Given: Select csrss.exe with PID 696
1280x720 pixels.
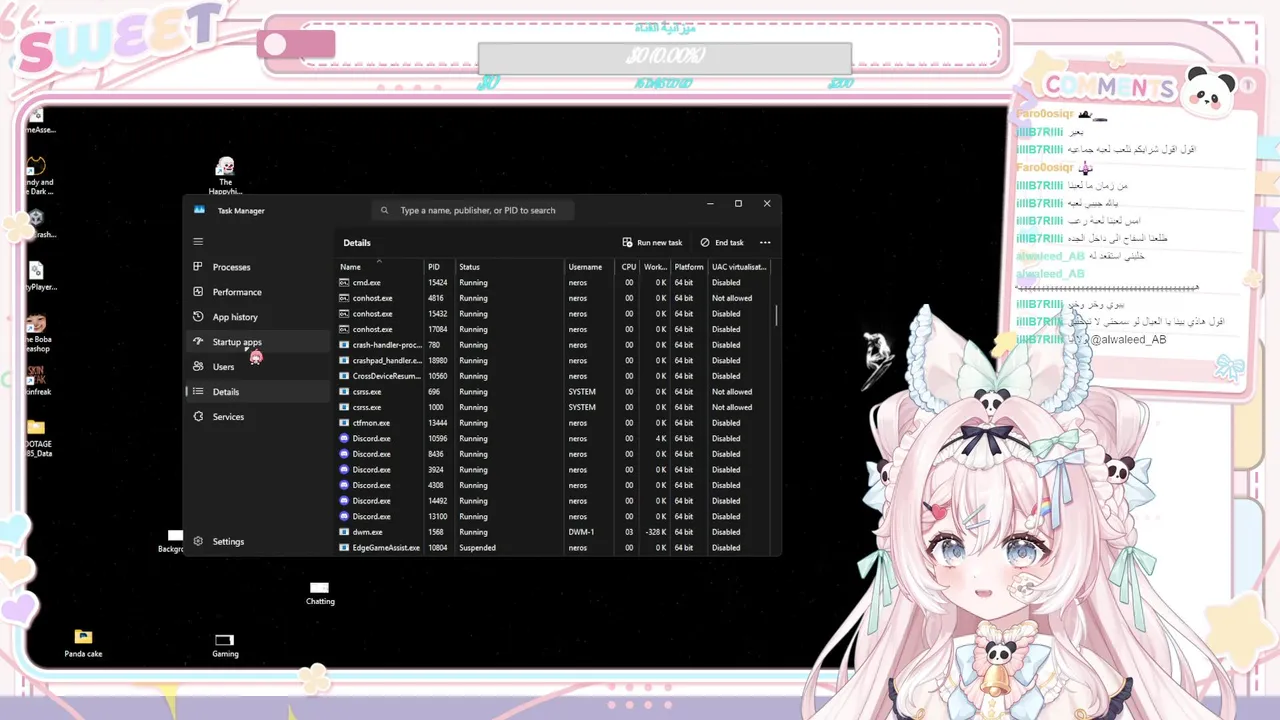Looking at the screenshot, I should (554, 392).
